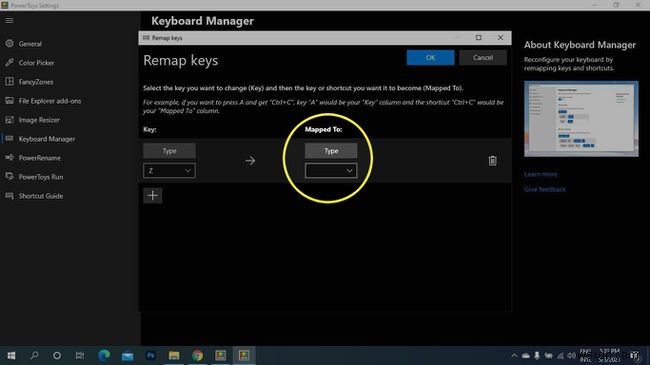Cancel the Remap keys dialog
Image resolution: width=650 pixels, height=365 pixels.
483,58
